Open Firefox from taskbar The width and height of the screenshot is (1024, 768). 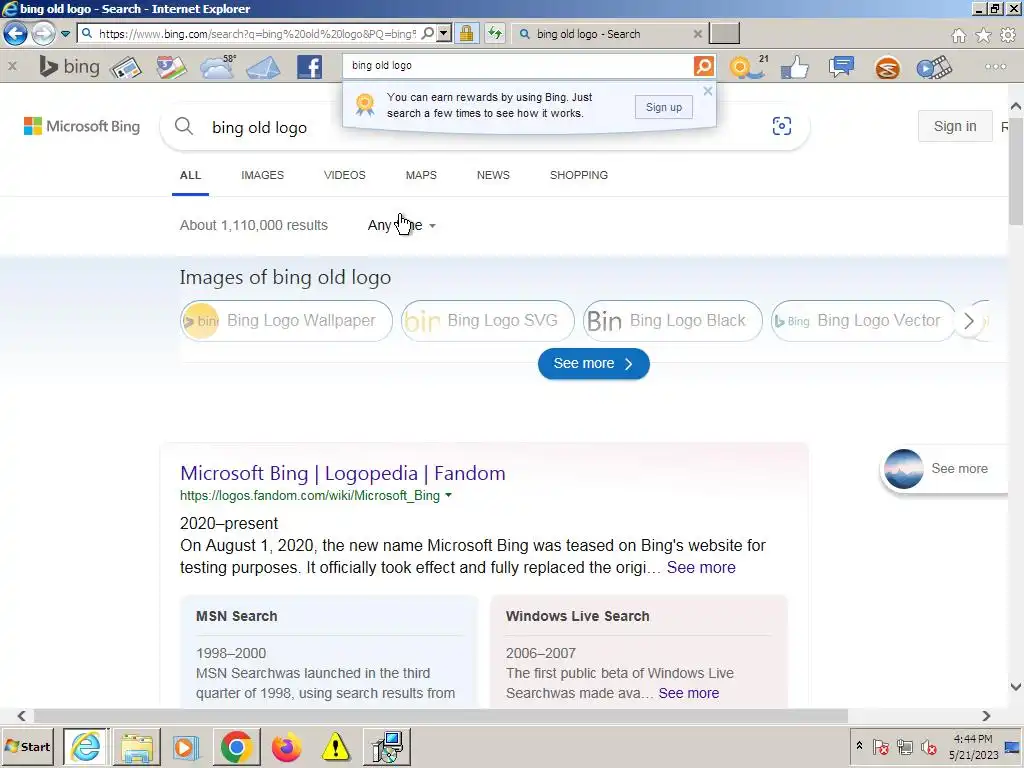click(286, 747)
